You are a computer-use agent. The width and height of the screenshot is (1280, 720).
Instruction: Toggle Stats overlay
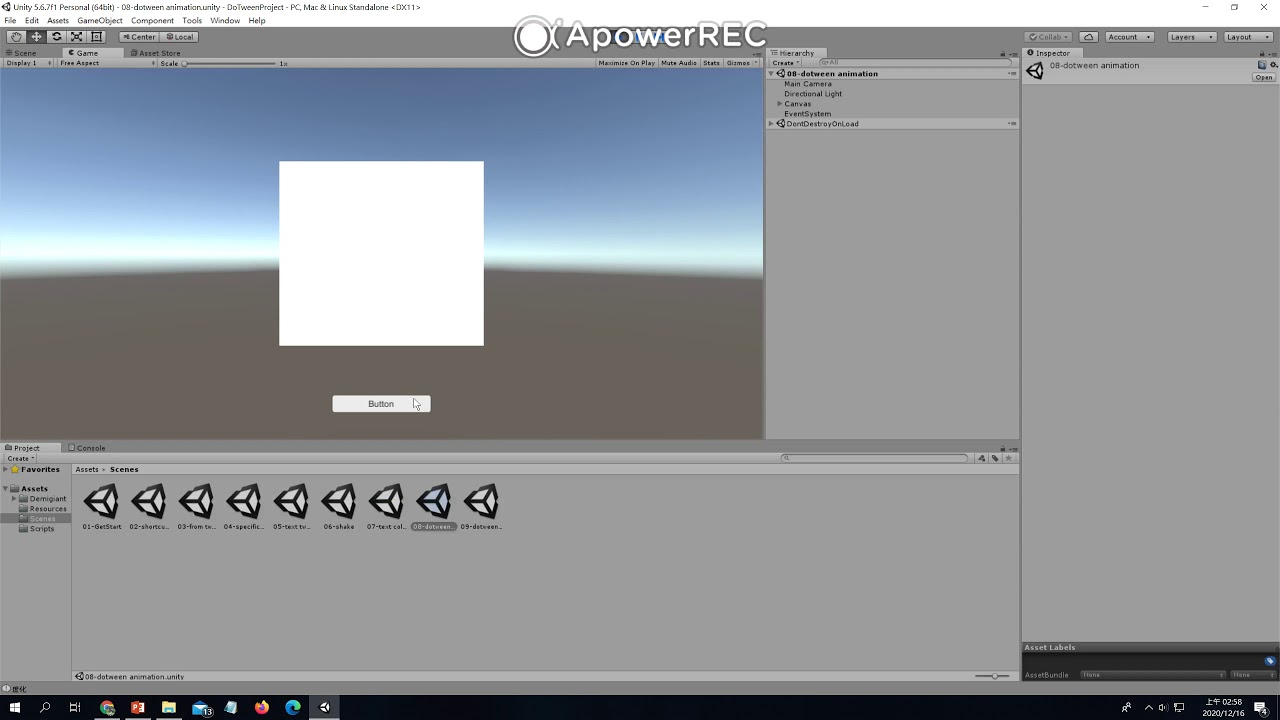711,63
